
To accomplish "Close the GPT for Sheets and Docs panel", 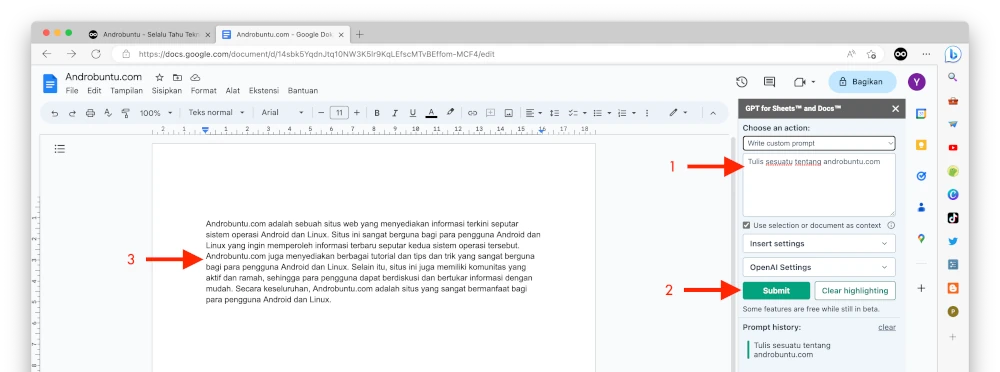I will (x=895, y=108).
